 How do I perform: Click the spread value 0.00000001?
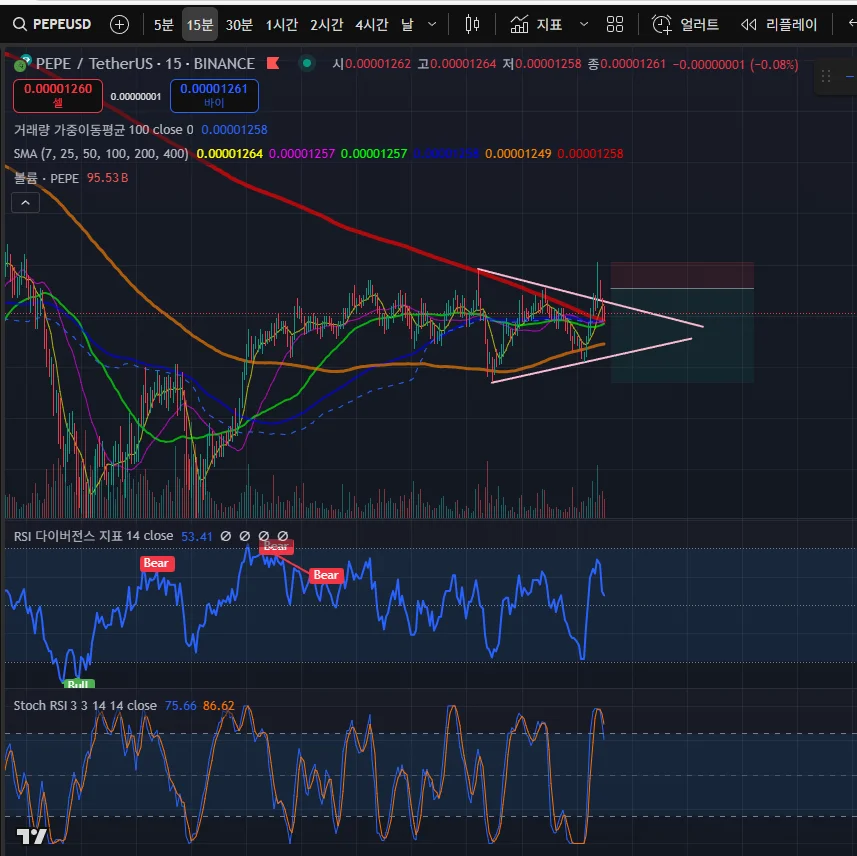136,97
